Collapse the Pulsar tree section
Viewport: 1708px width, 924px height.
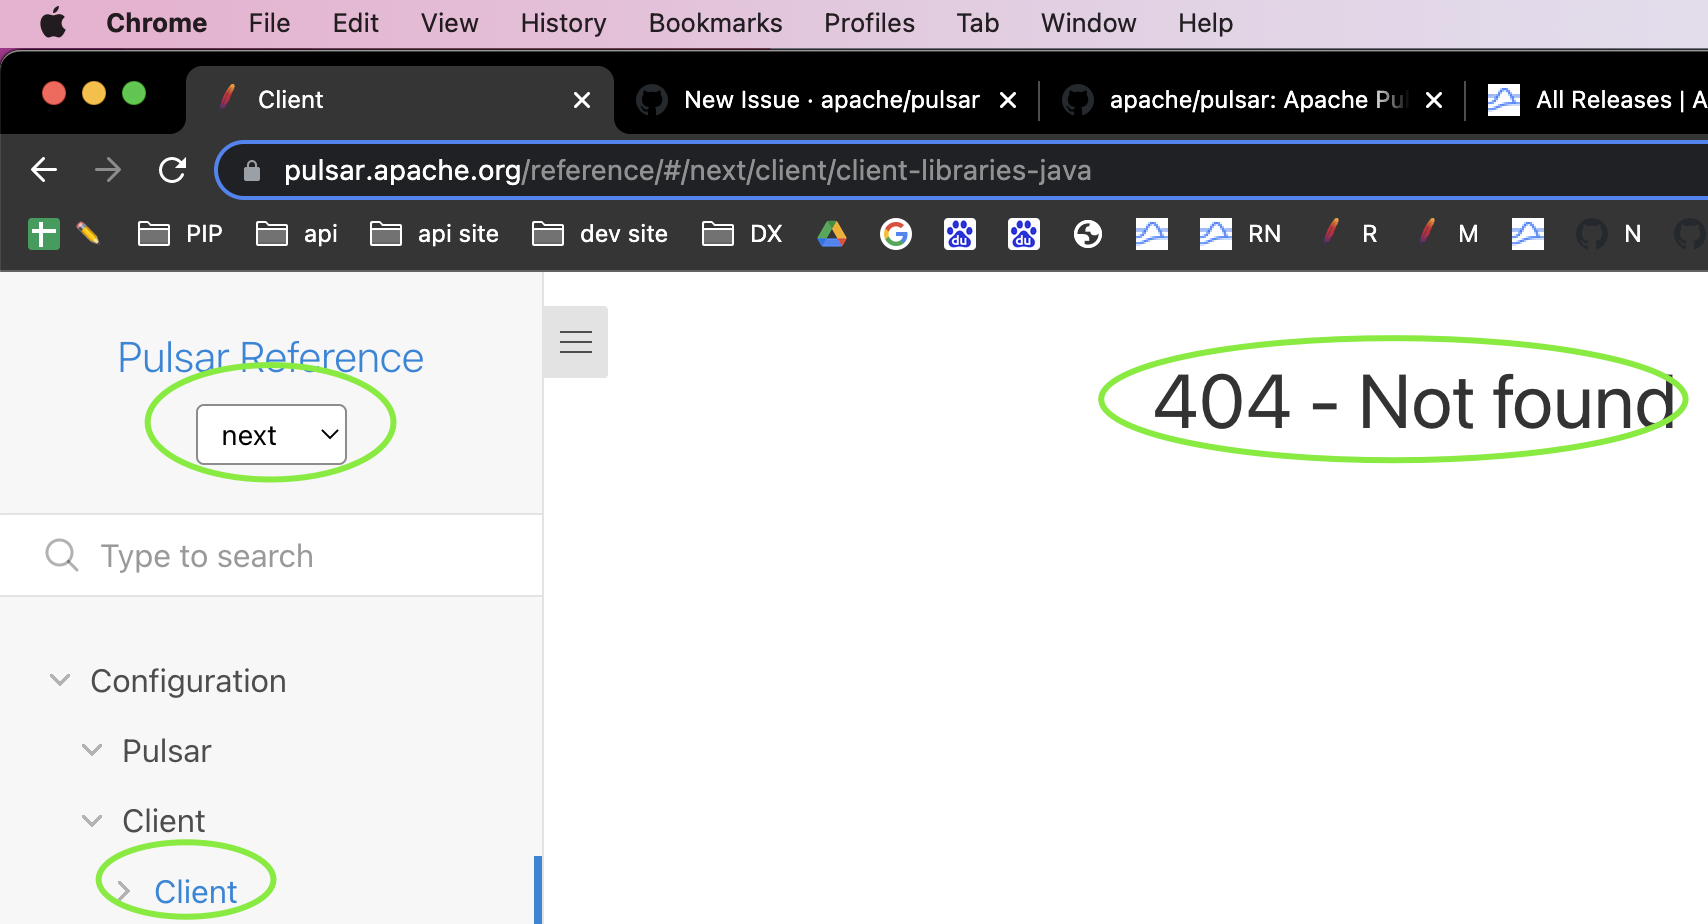tap(92, 750)
